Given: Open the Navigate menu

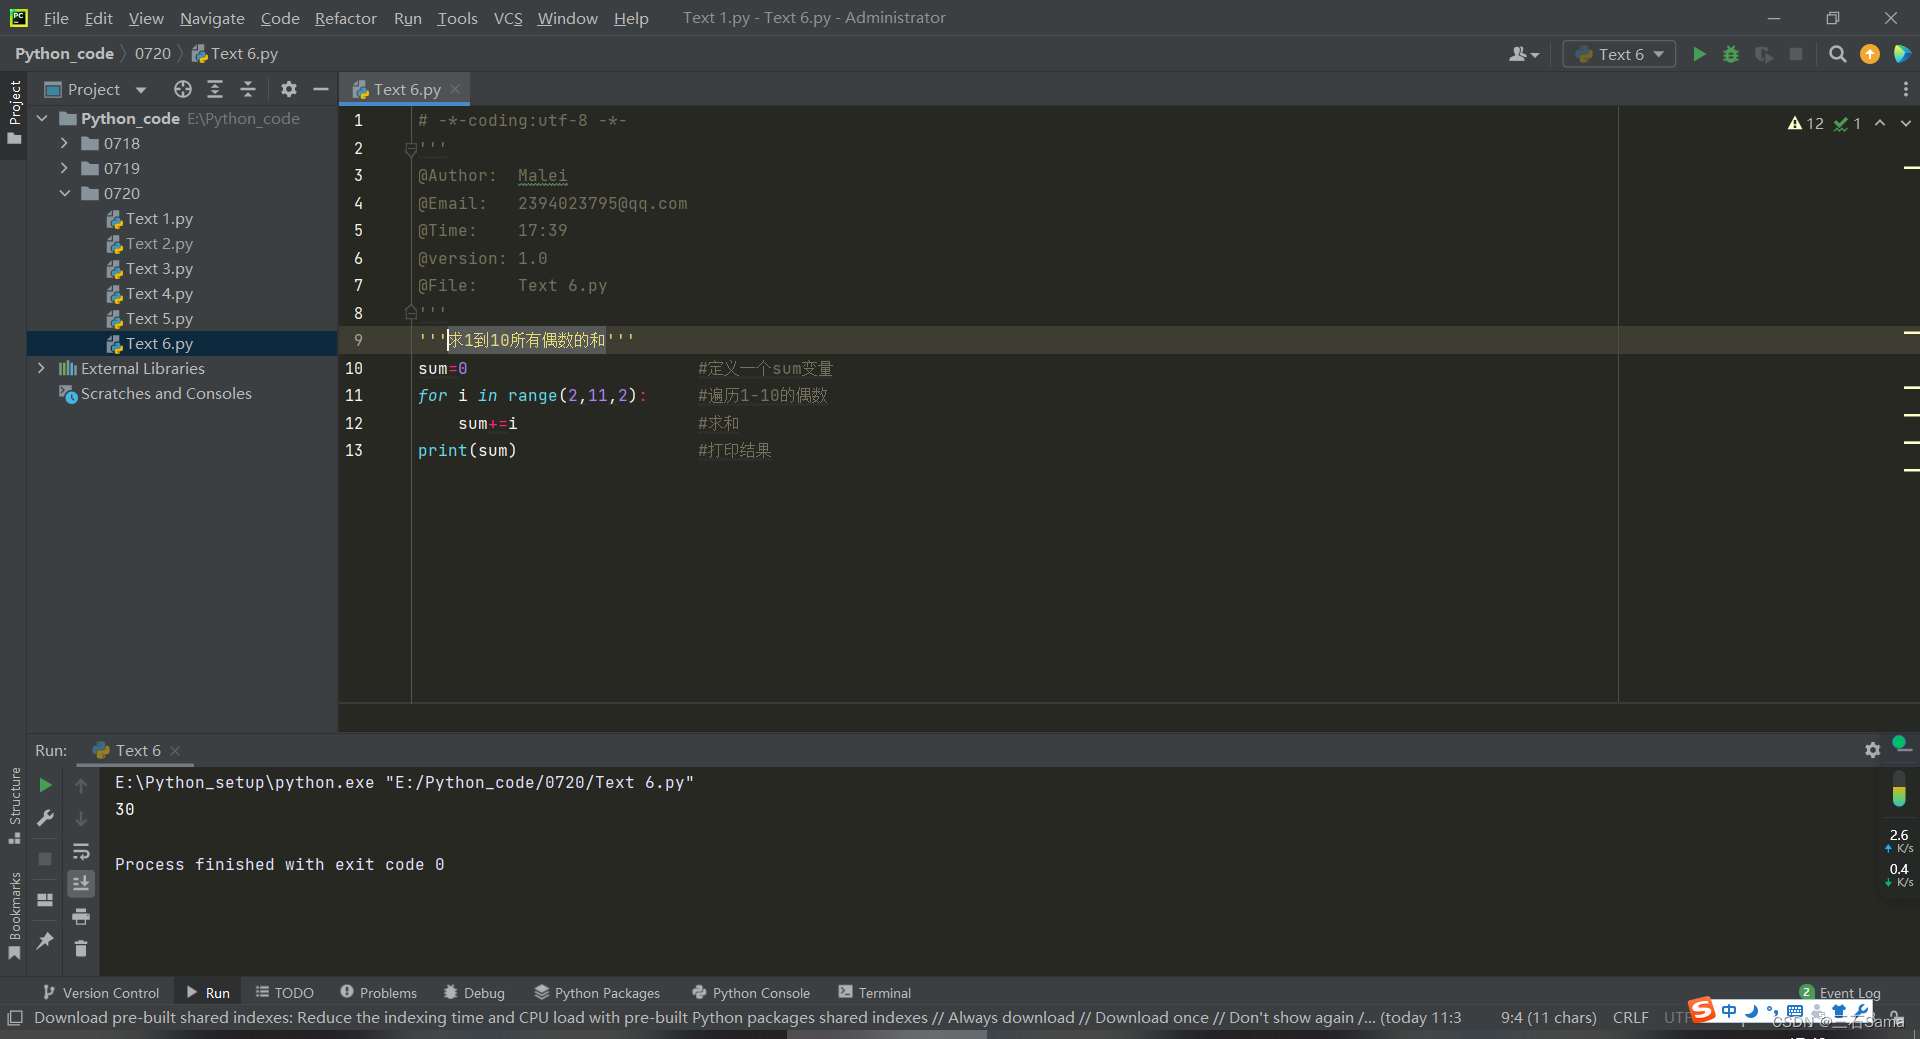Looking at the screenshot, I should (x=212, y=18).
